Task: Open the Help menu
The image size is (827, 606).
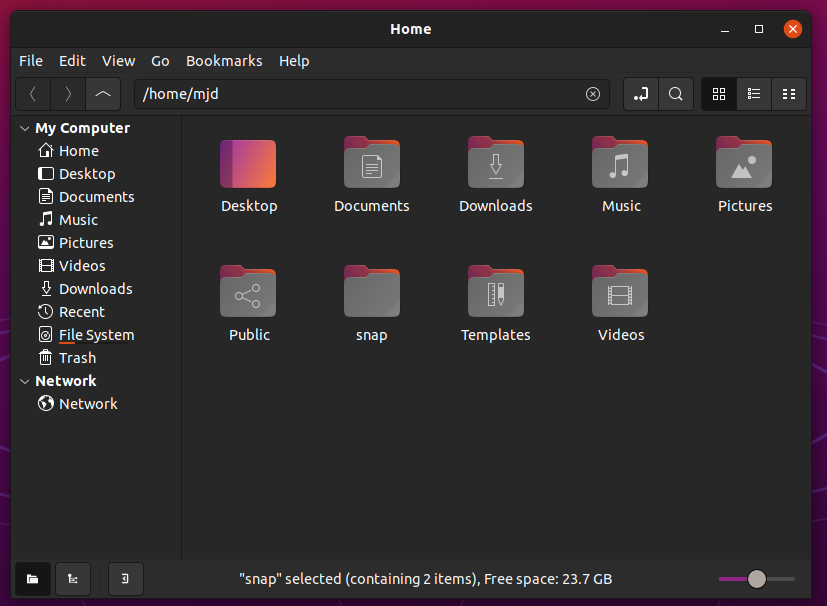Action: tap(294, 61)
